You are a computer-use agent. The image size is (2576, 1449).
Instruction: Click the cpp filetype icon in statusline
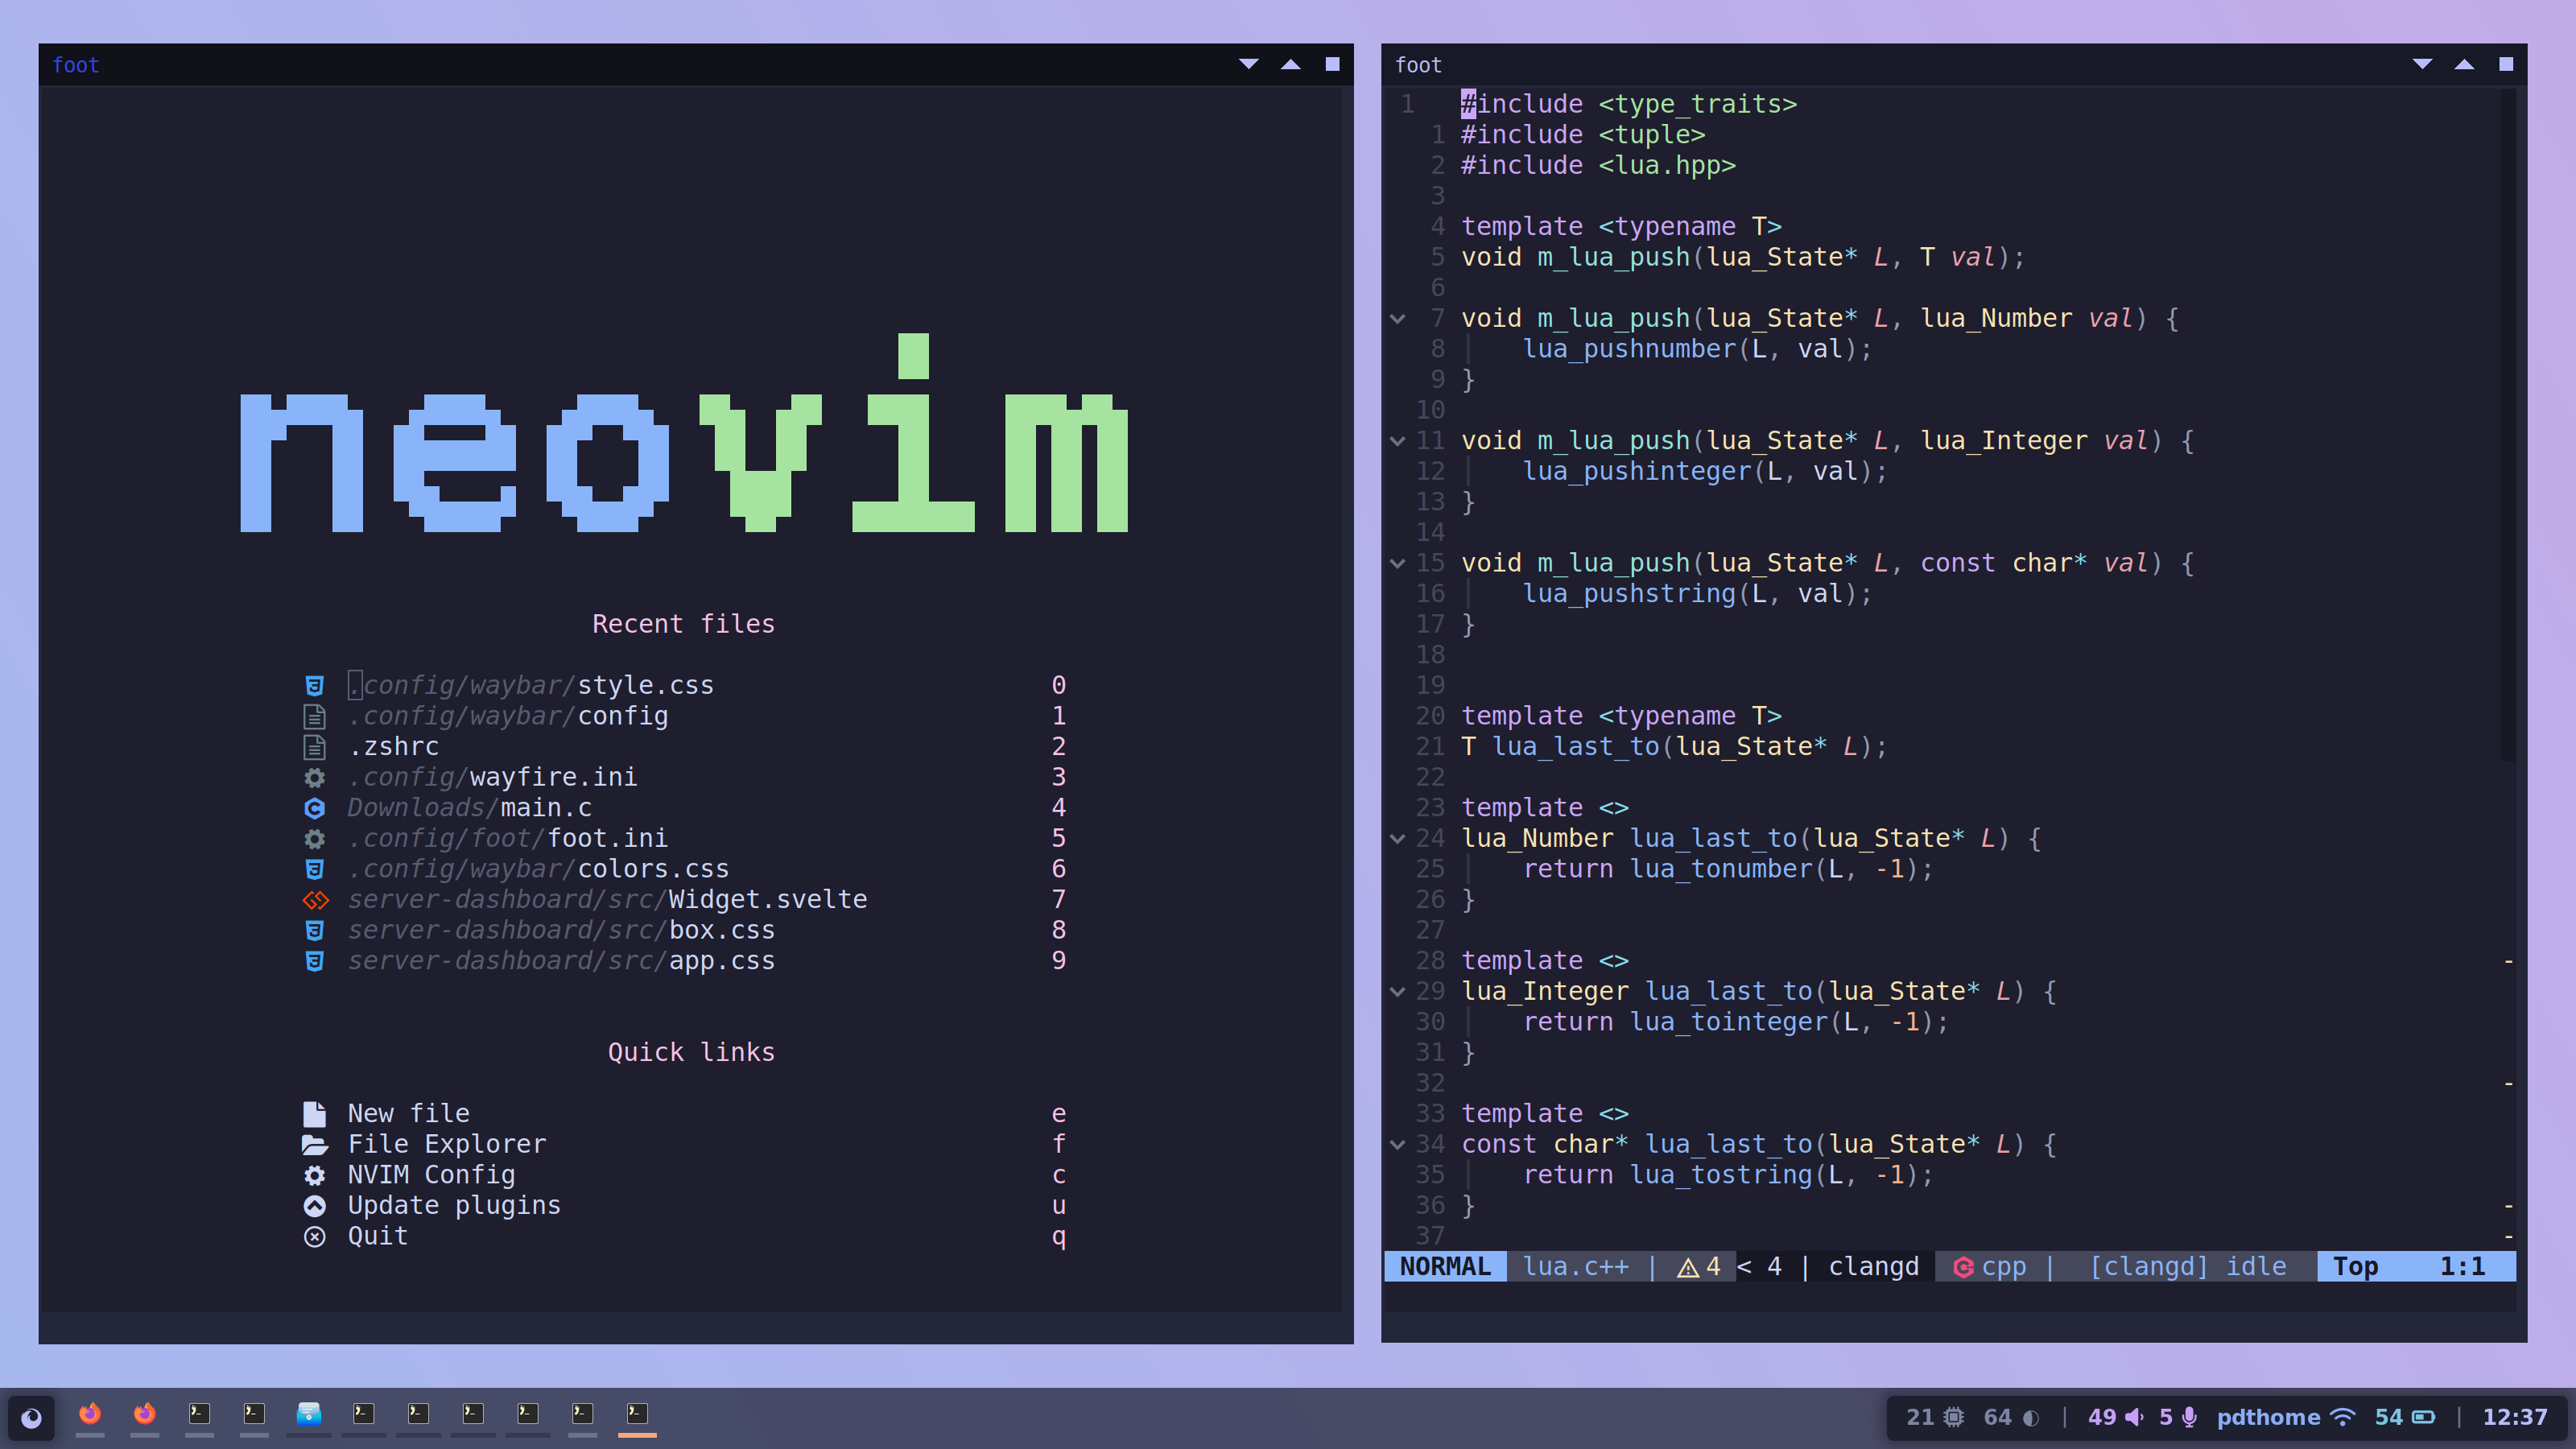[x=1963, y=1267]
